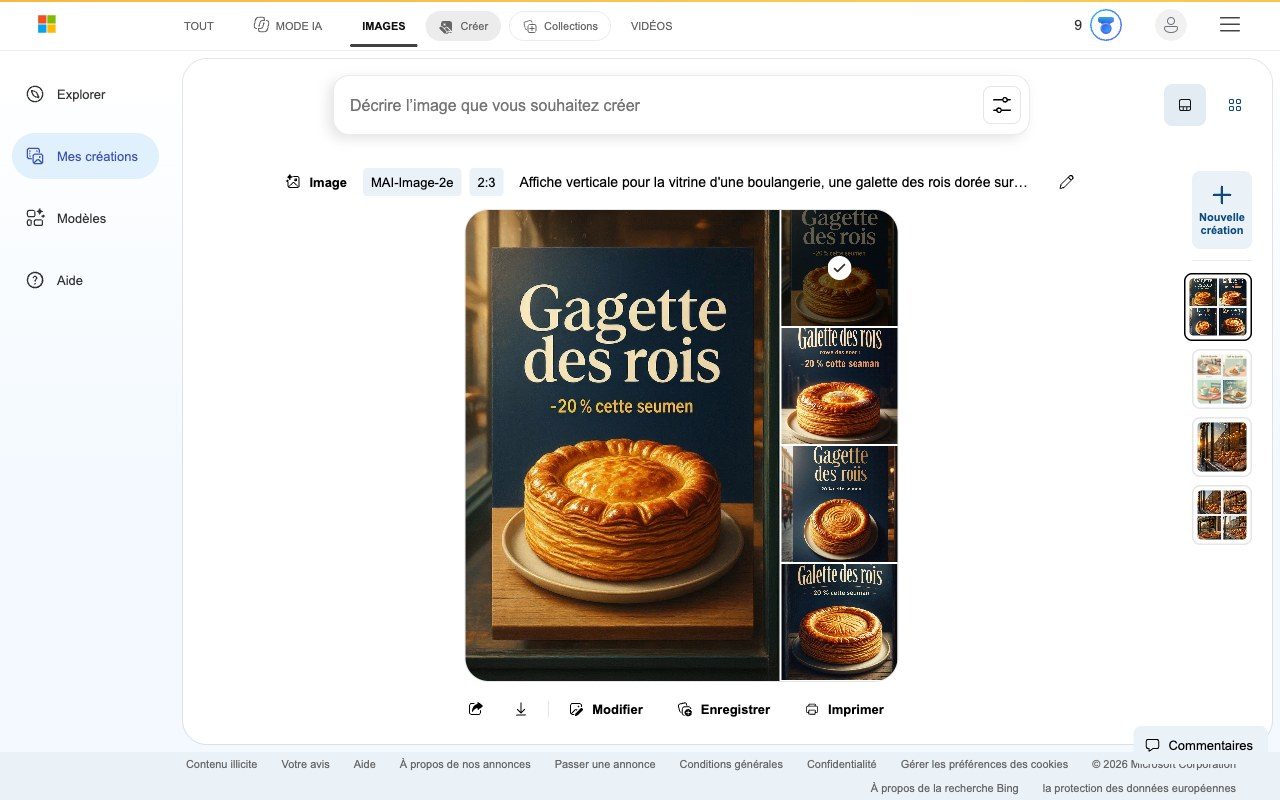
Task: Open Modèles in the sidebar
Action: click(67, 218)
